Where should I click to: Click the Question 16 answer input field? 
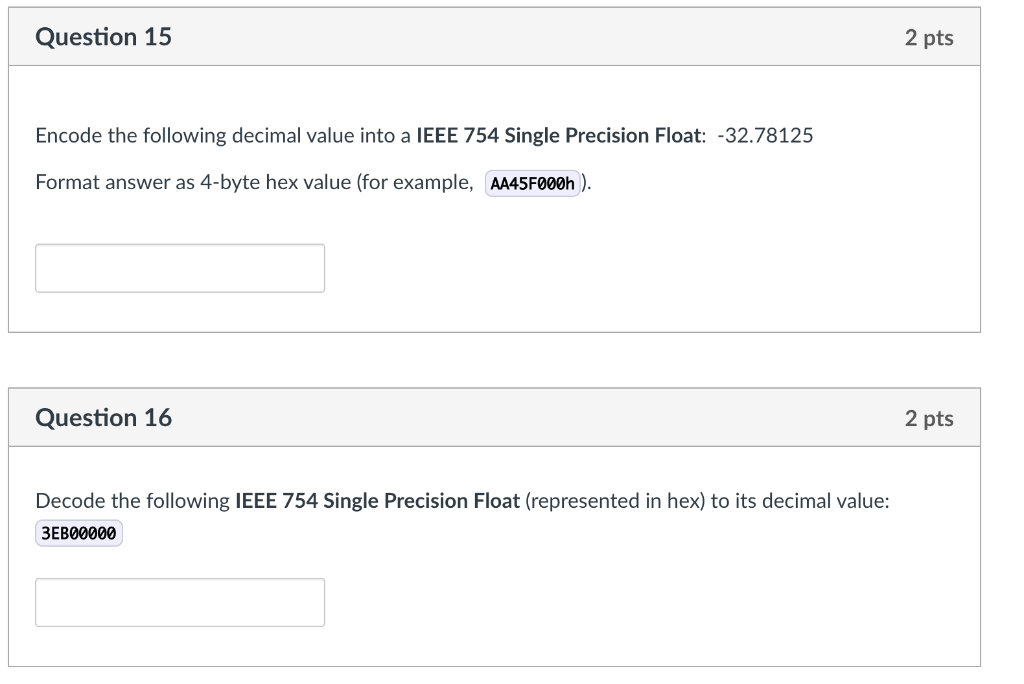(180, 602)
